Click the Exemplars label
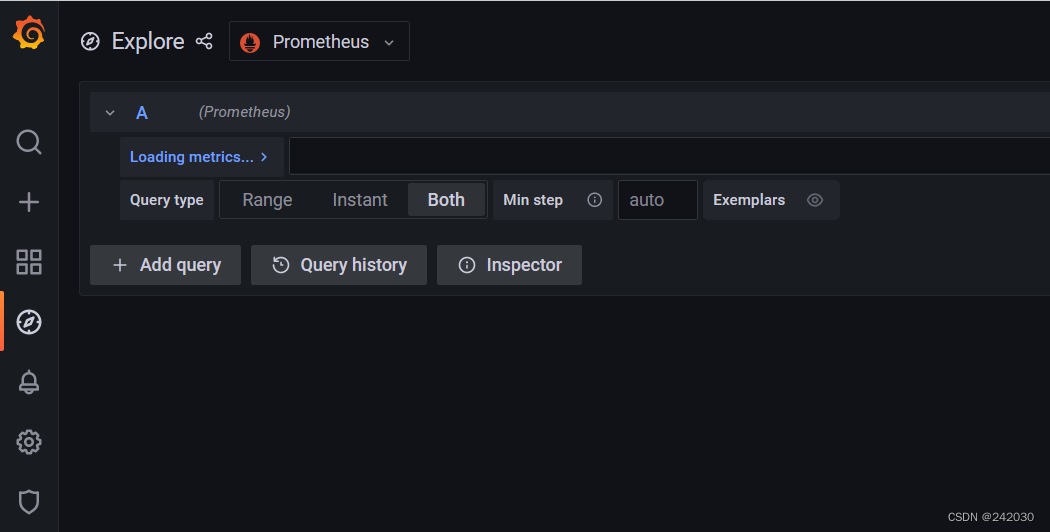Image resolution: width=1050 pixels, height=532 pixels. click(x=749, y=200)
